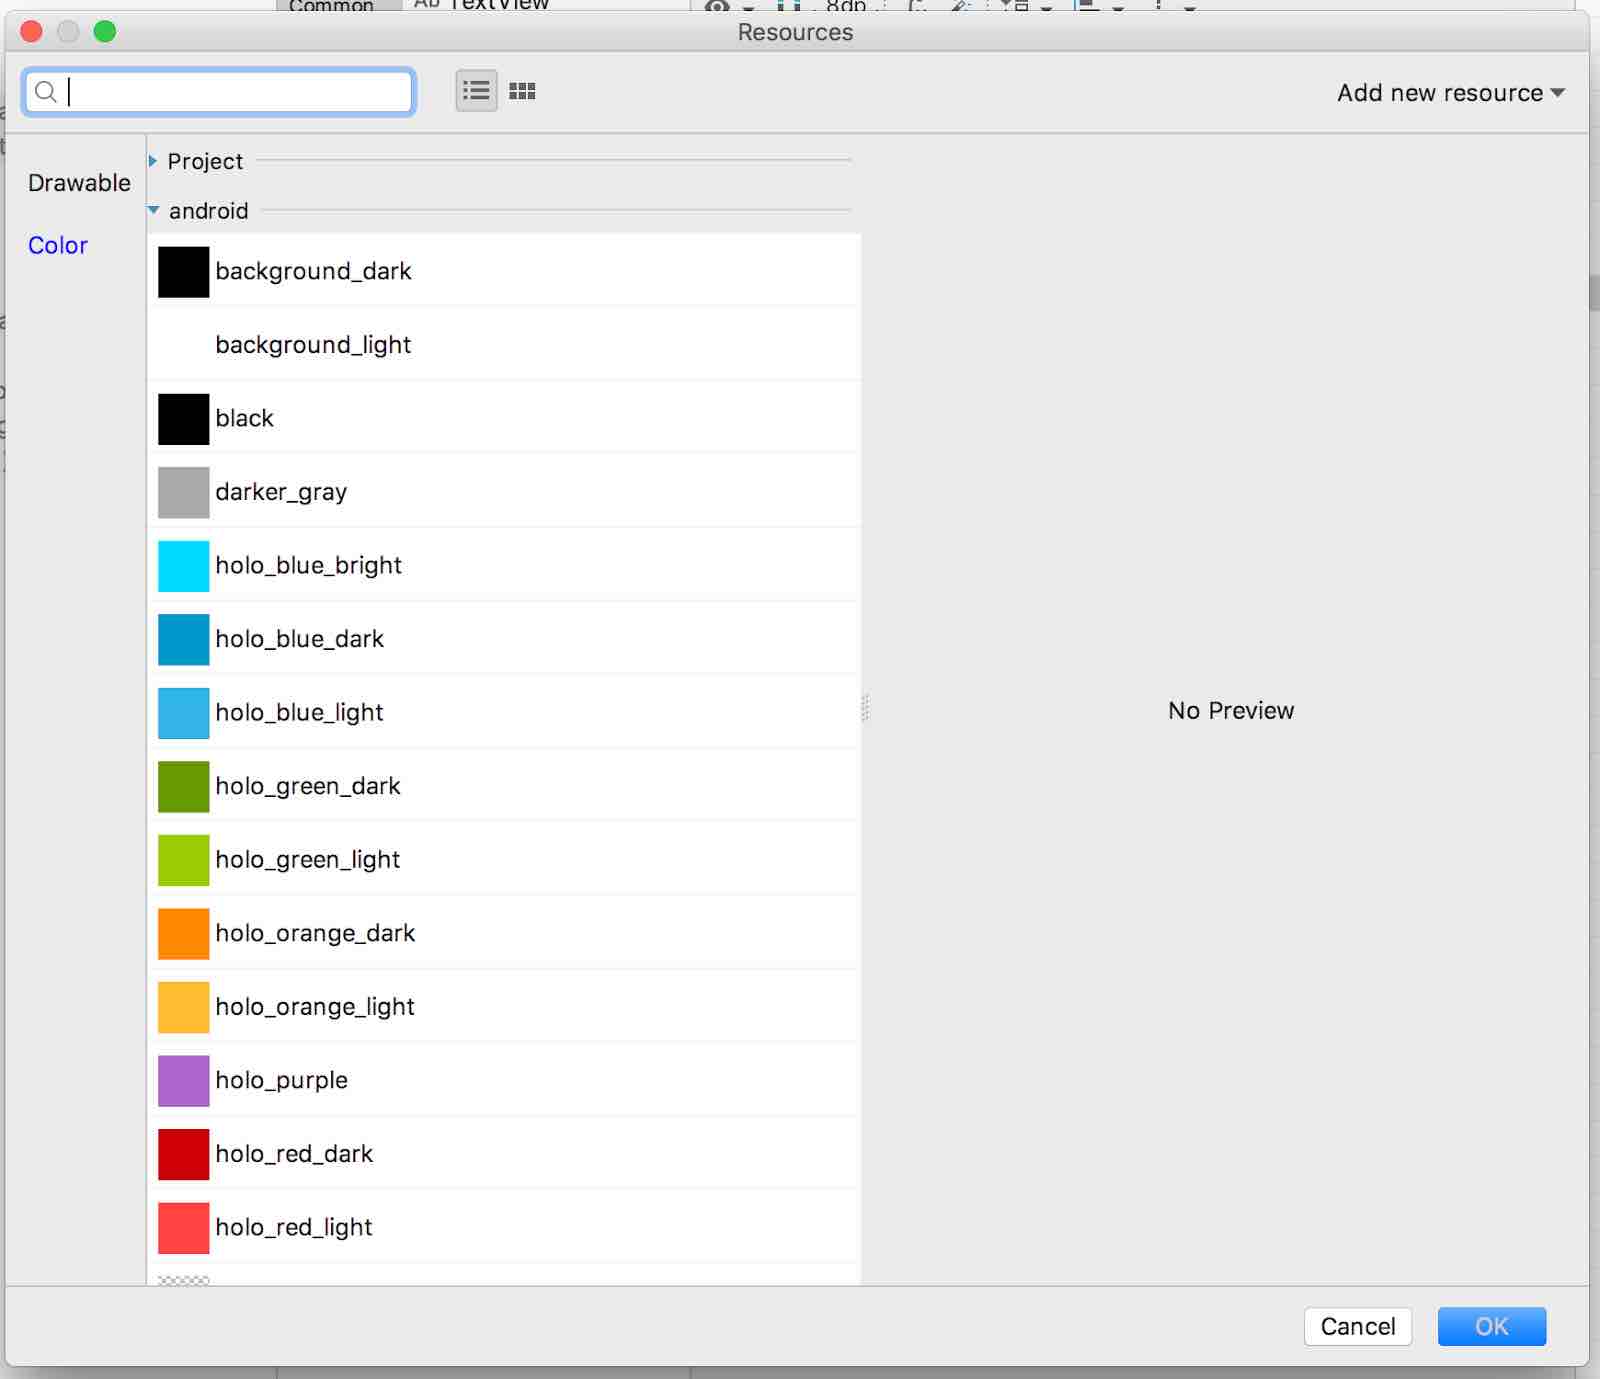Open the Add new resource dropdown
The width and height of the screenshot is (1600, 1379).
(1450, 93)
